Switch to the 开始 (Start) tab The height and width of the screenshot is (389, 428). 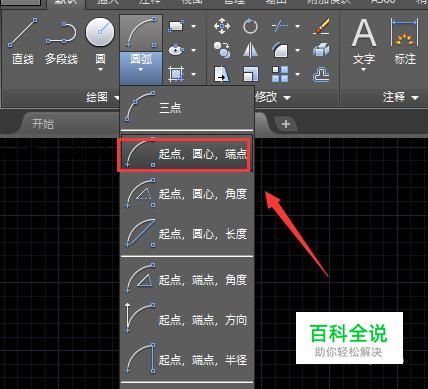tap(43, 124)
